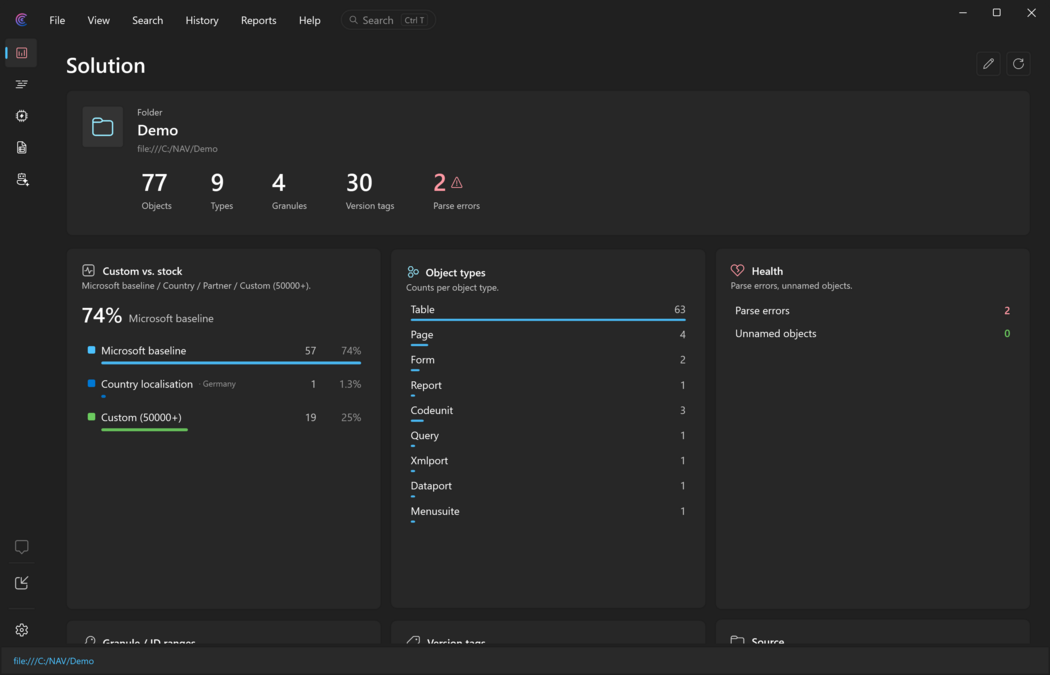This screenshot has height=675, width=1050.
Task: Click the 77 Objects statistic
Action: 156,191
